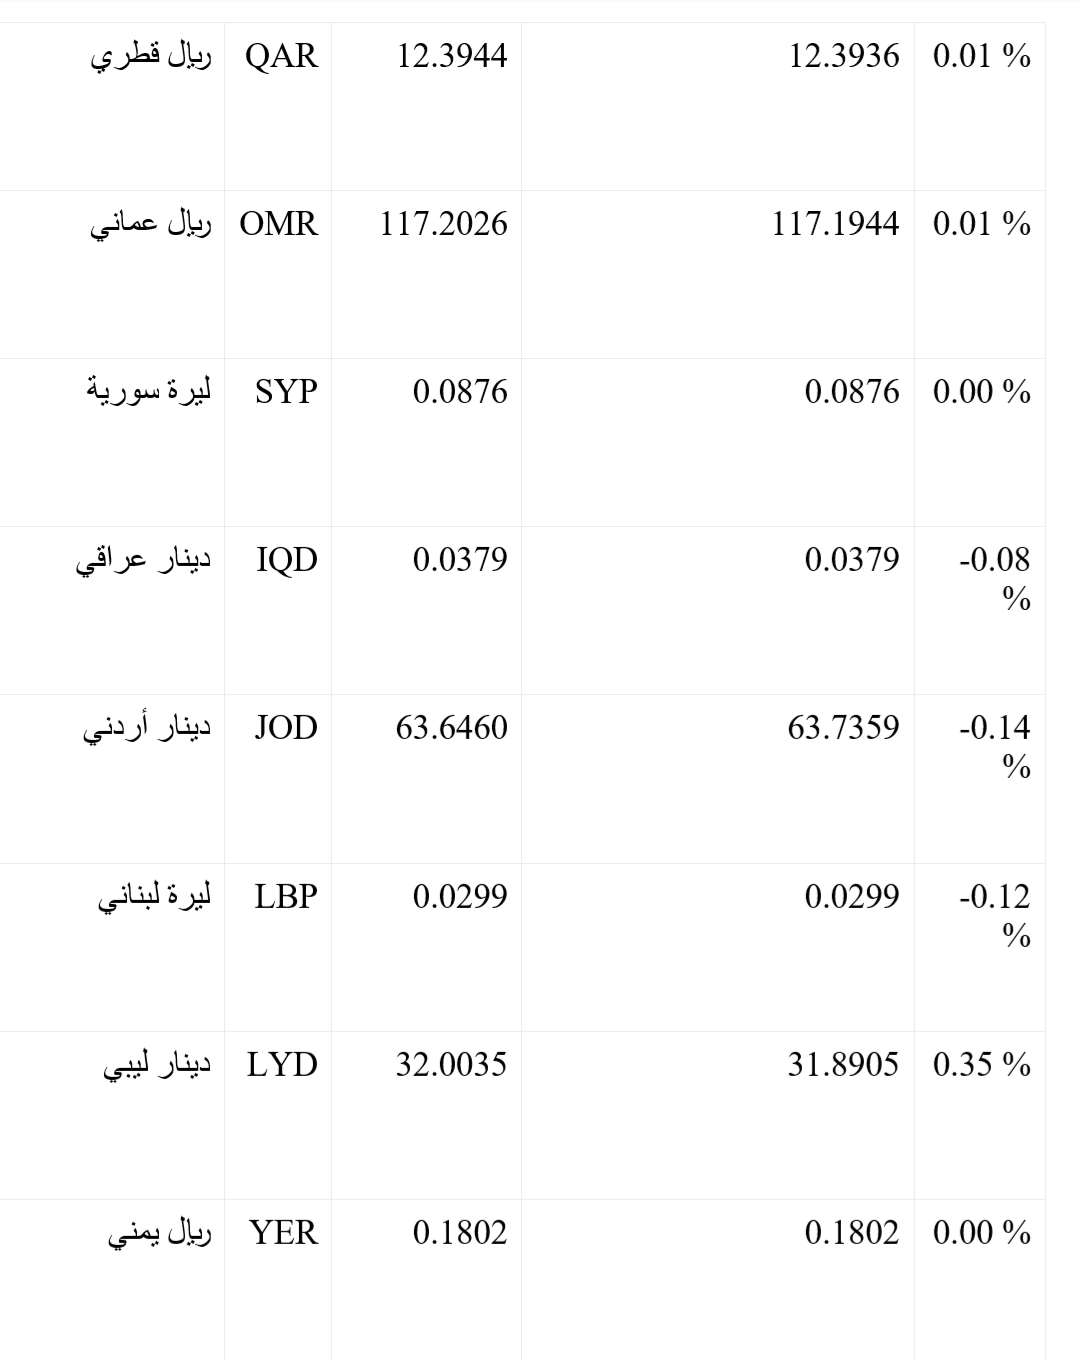Click previous rate 117.1944
Screen dimensions: 1080x1360
pos(835,224)
